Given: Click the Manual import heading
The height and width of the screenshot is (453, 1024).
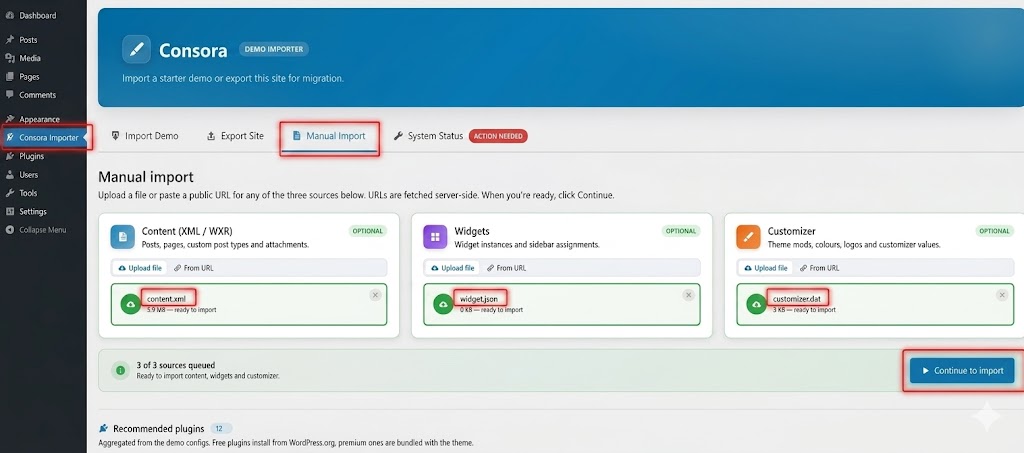Looking at the screenshot, I should (146, 177).
